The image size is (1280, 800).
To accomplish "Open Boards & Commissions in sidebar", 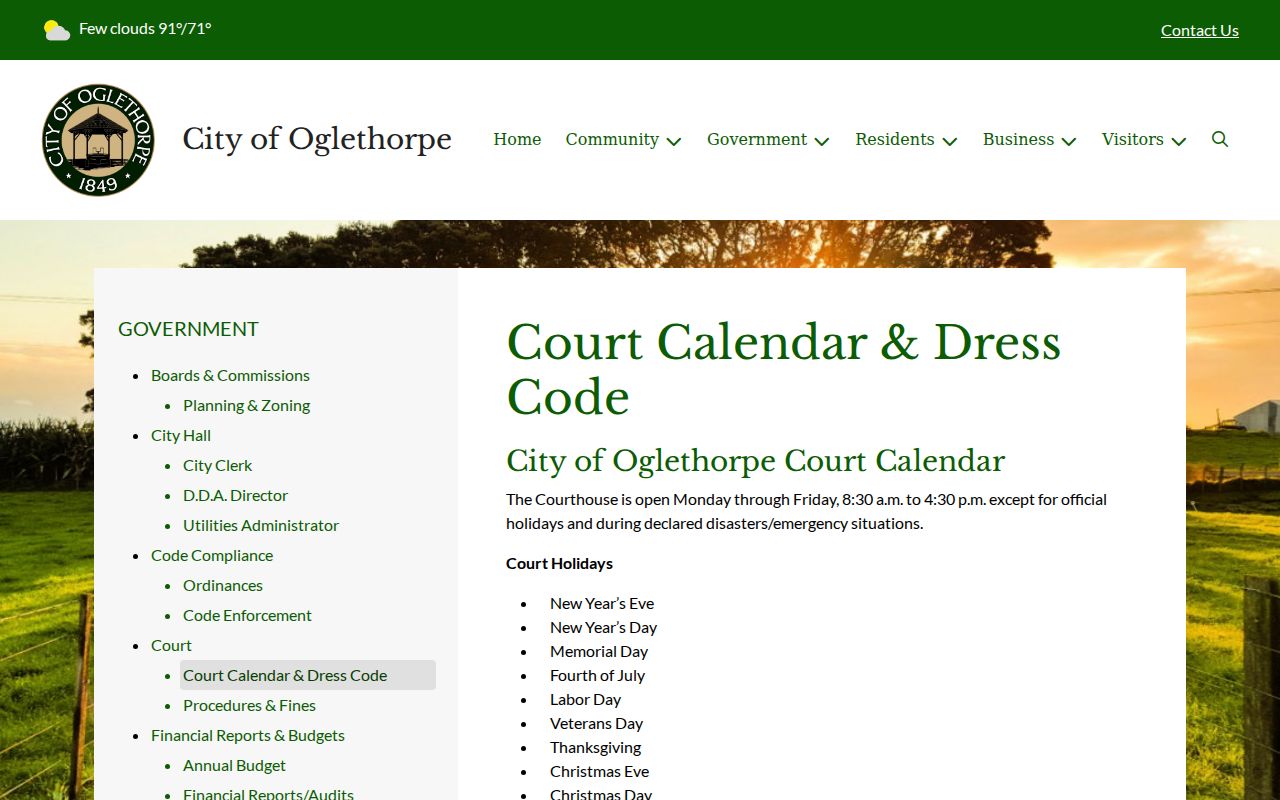I will point(230,375).
